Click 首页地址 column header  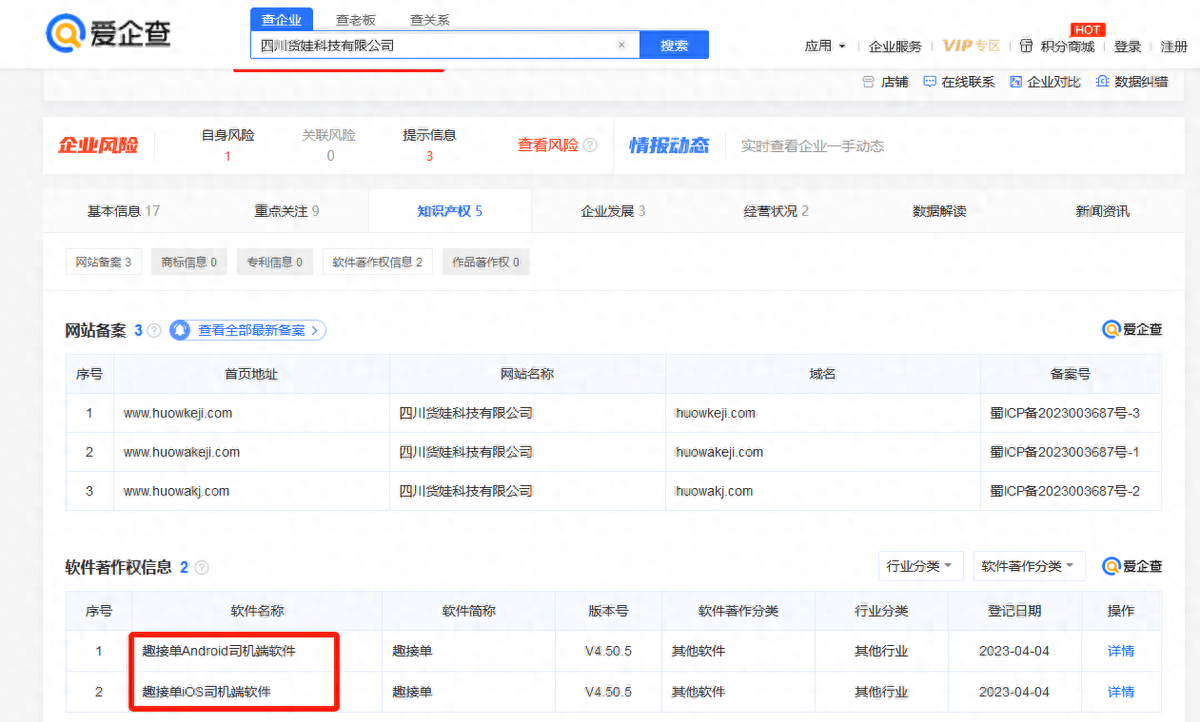tap(251, 374)
